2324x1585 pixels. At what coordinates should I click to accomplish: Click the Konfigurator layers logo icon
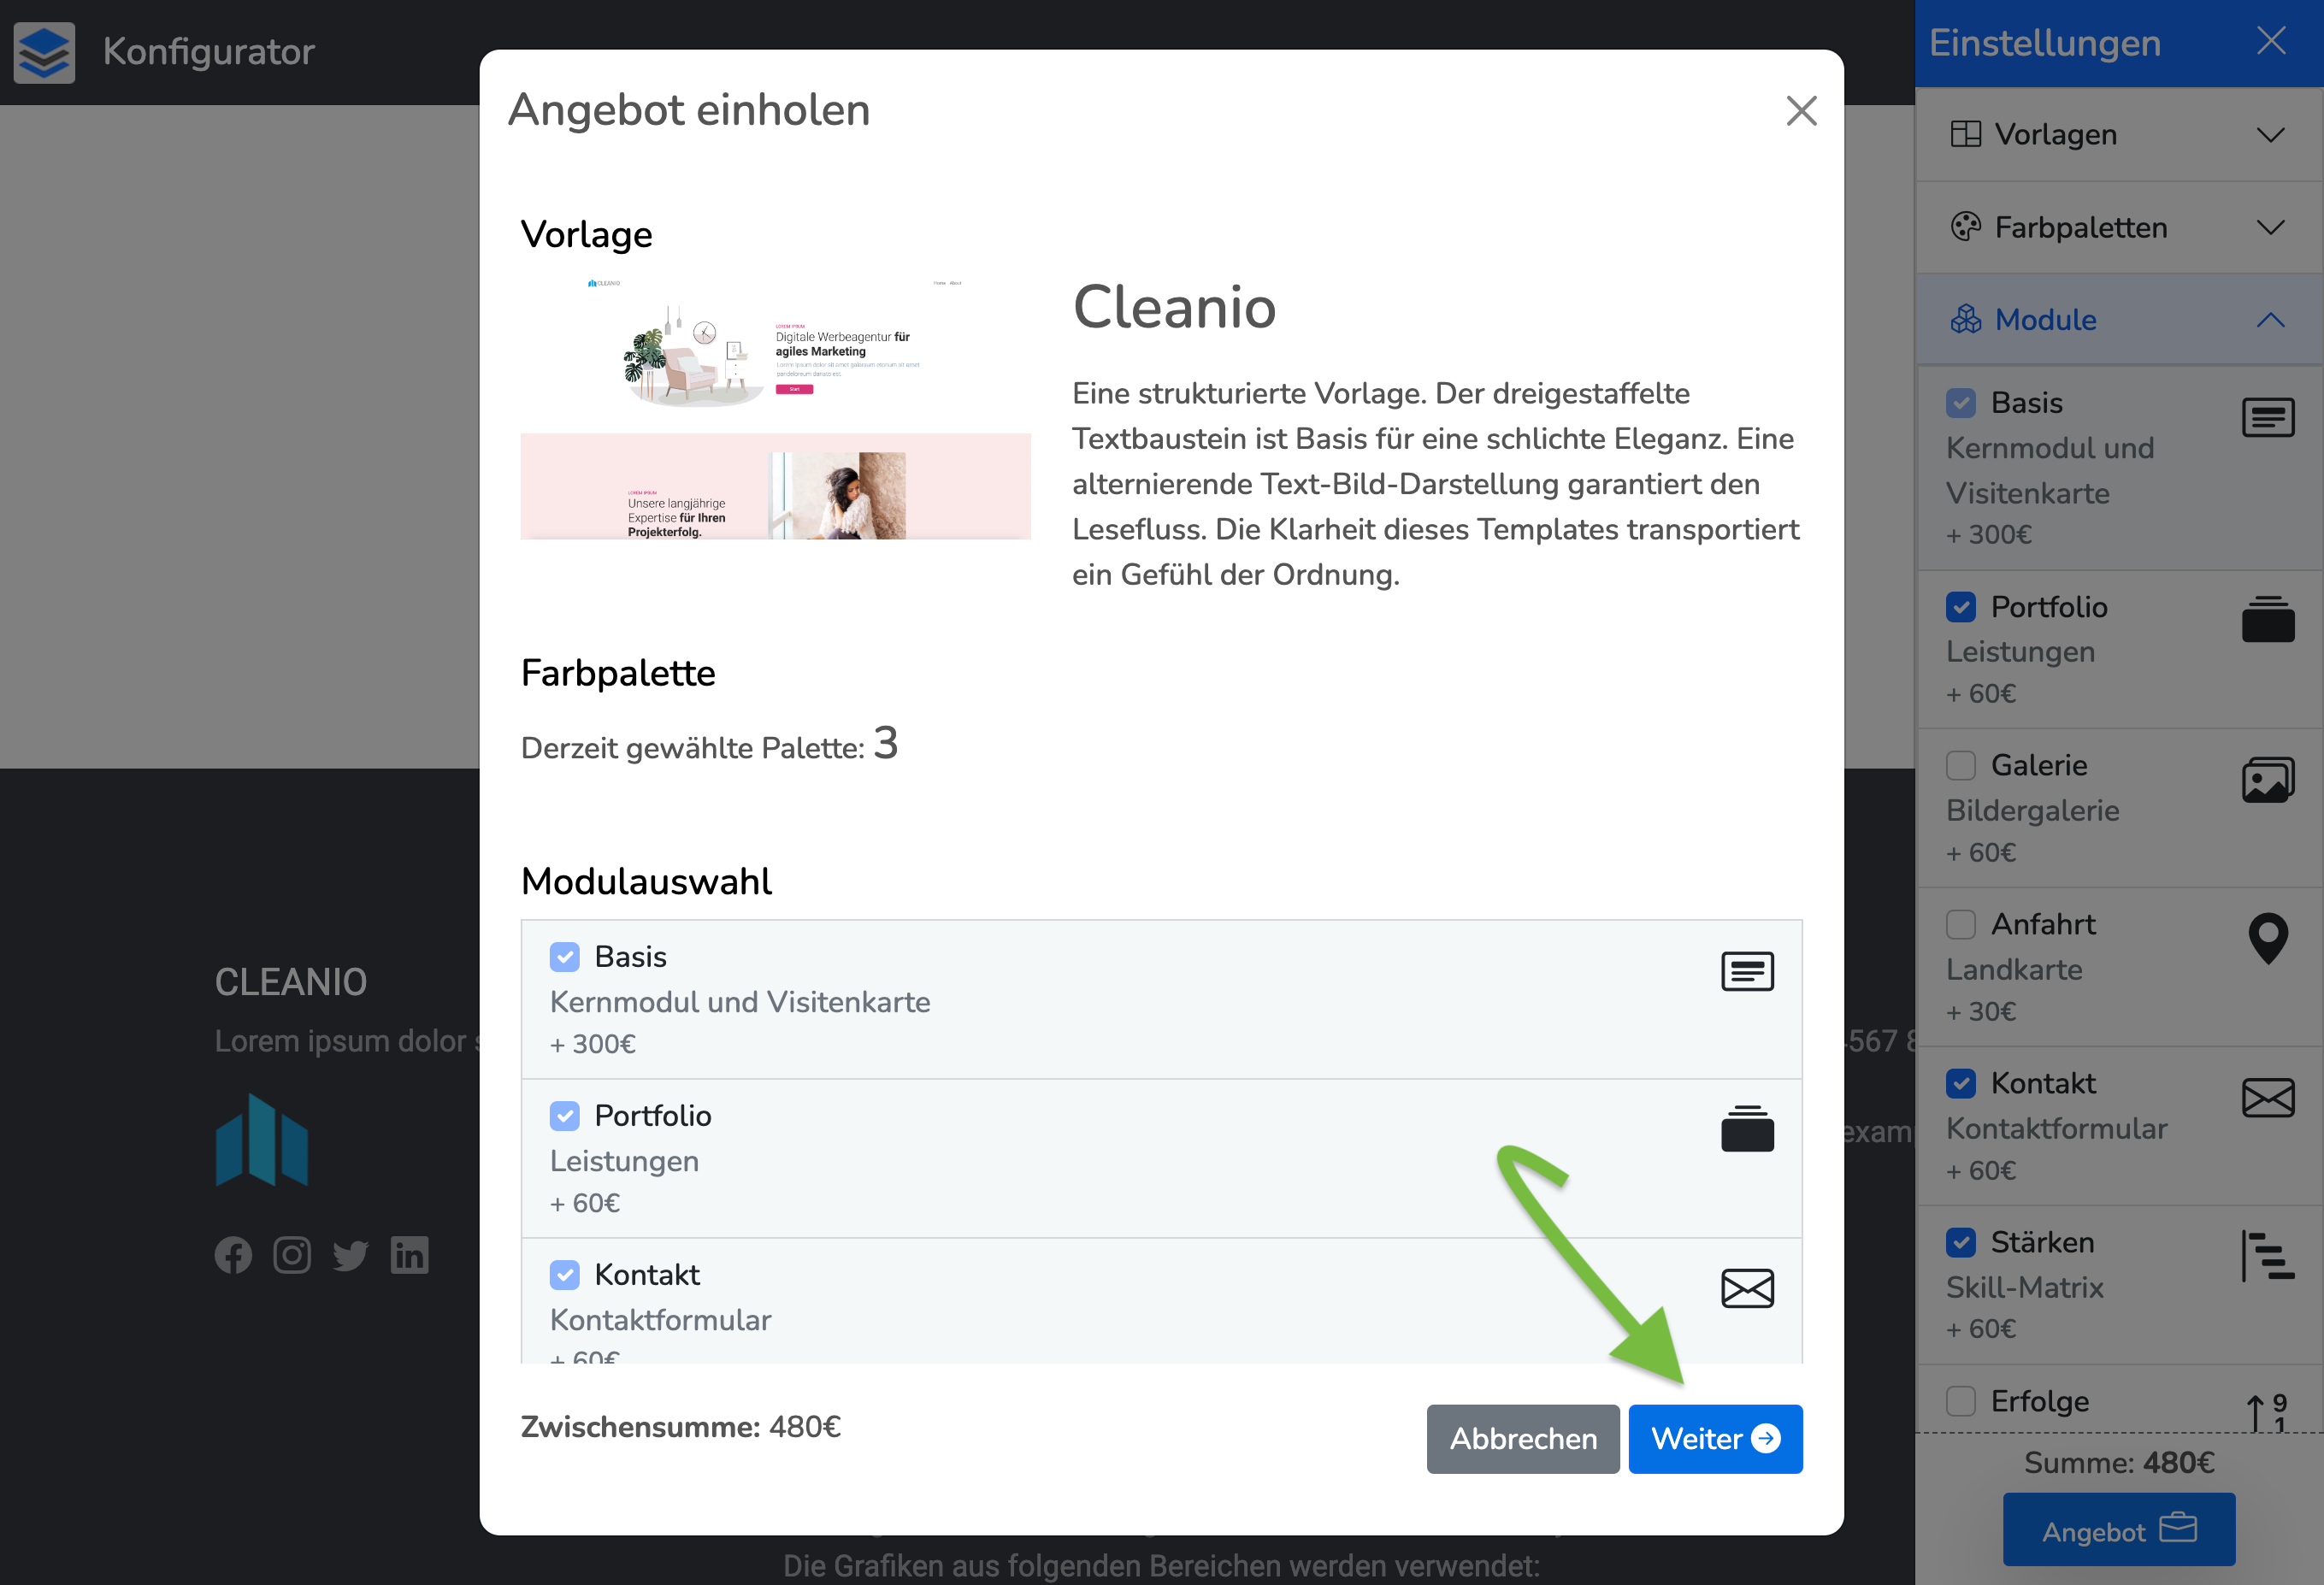point(44,52)
